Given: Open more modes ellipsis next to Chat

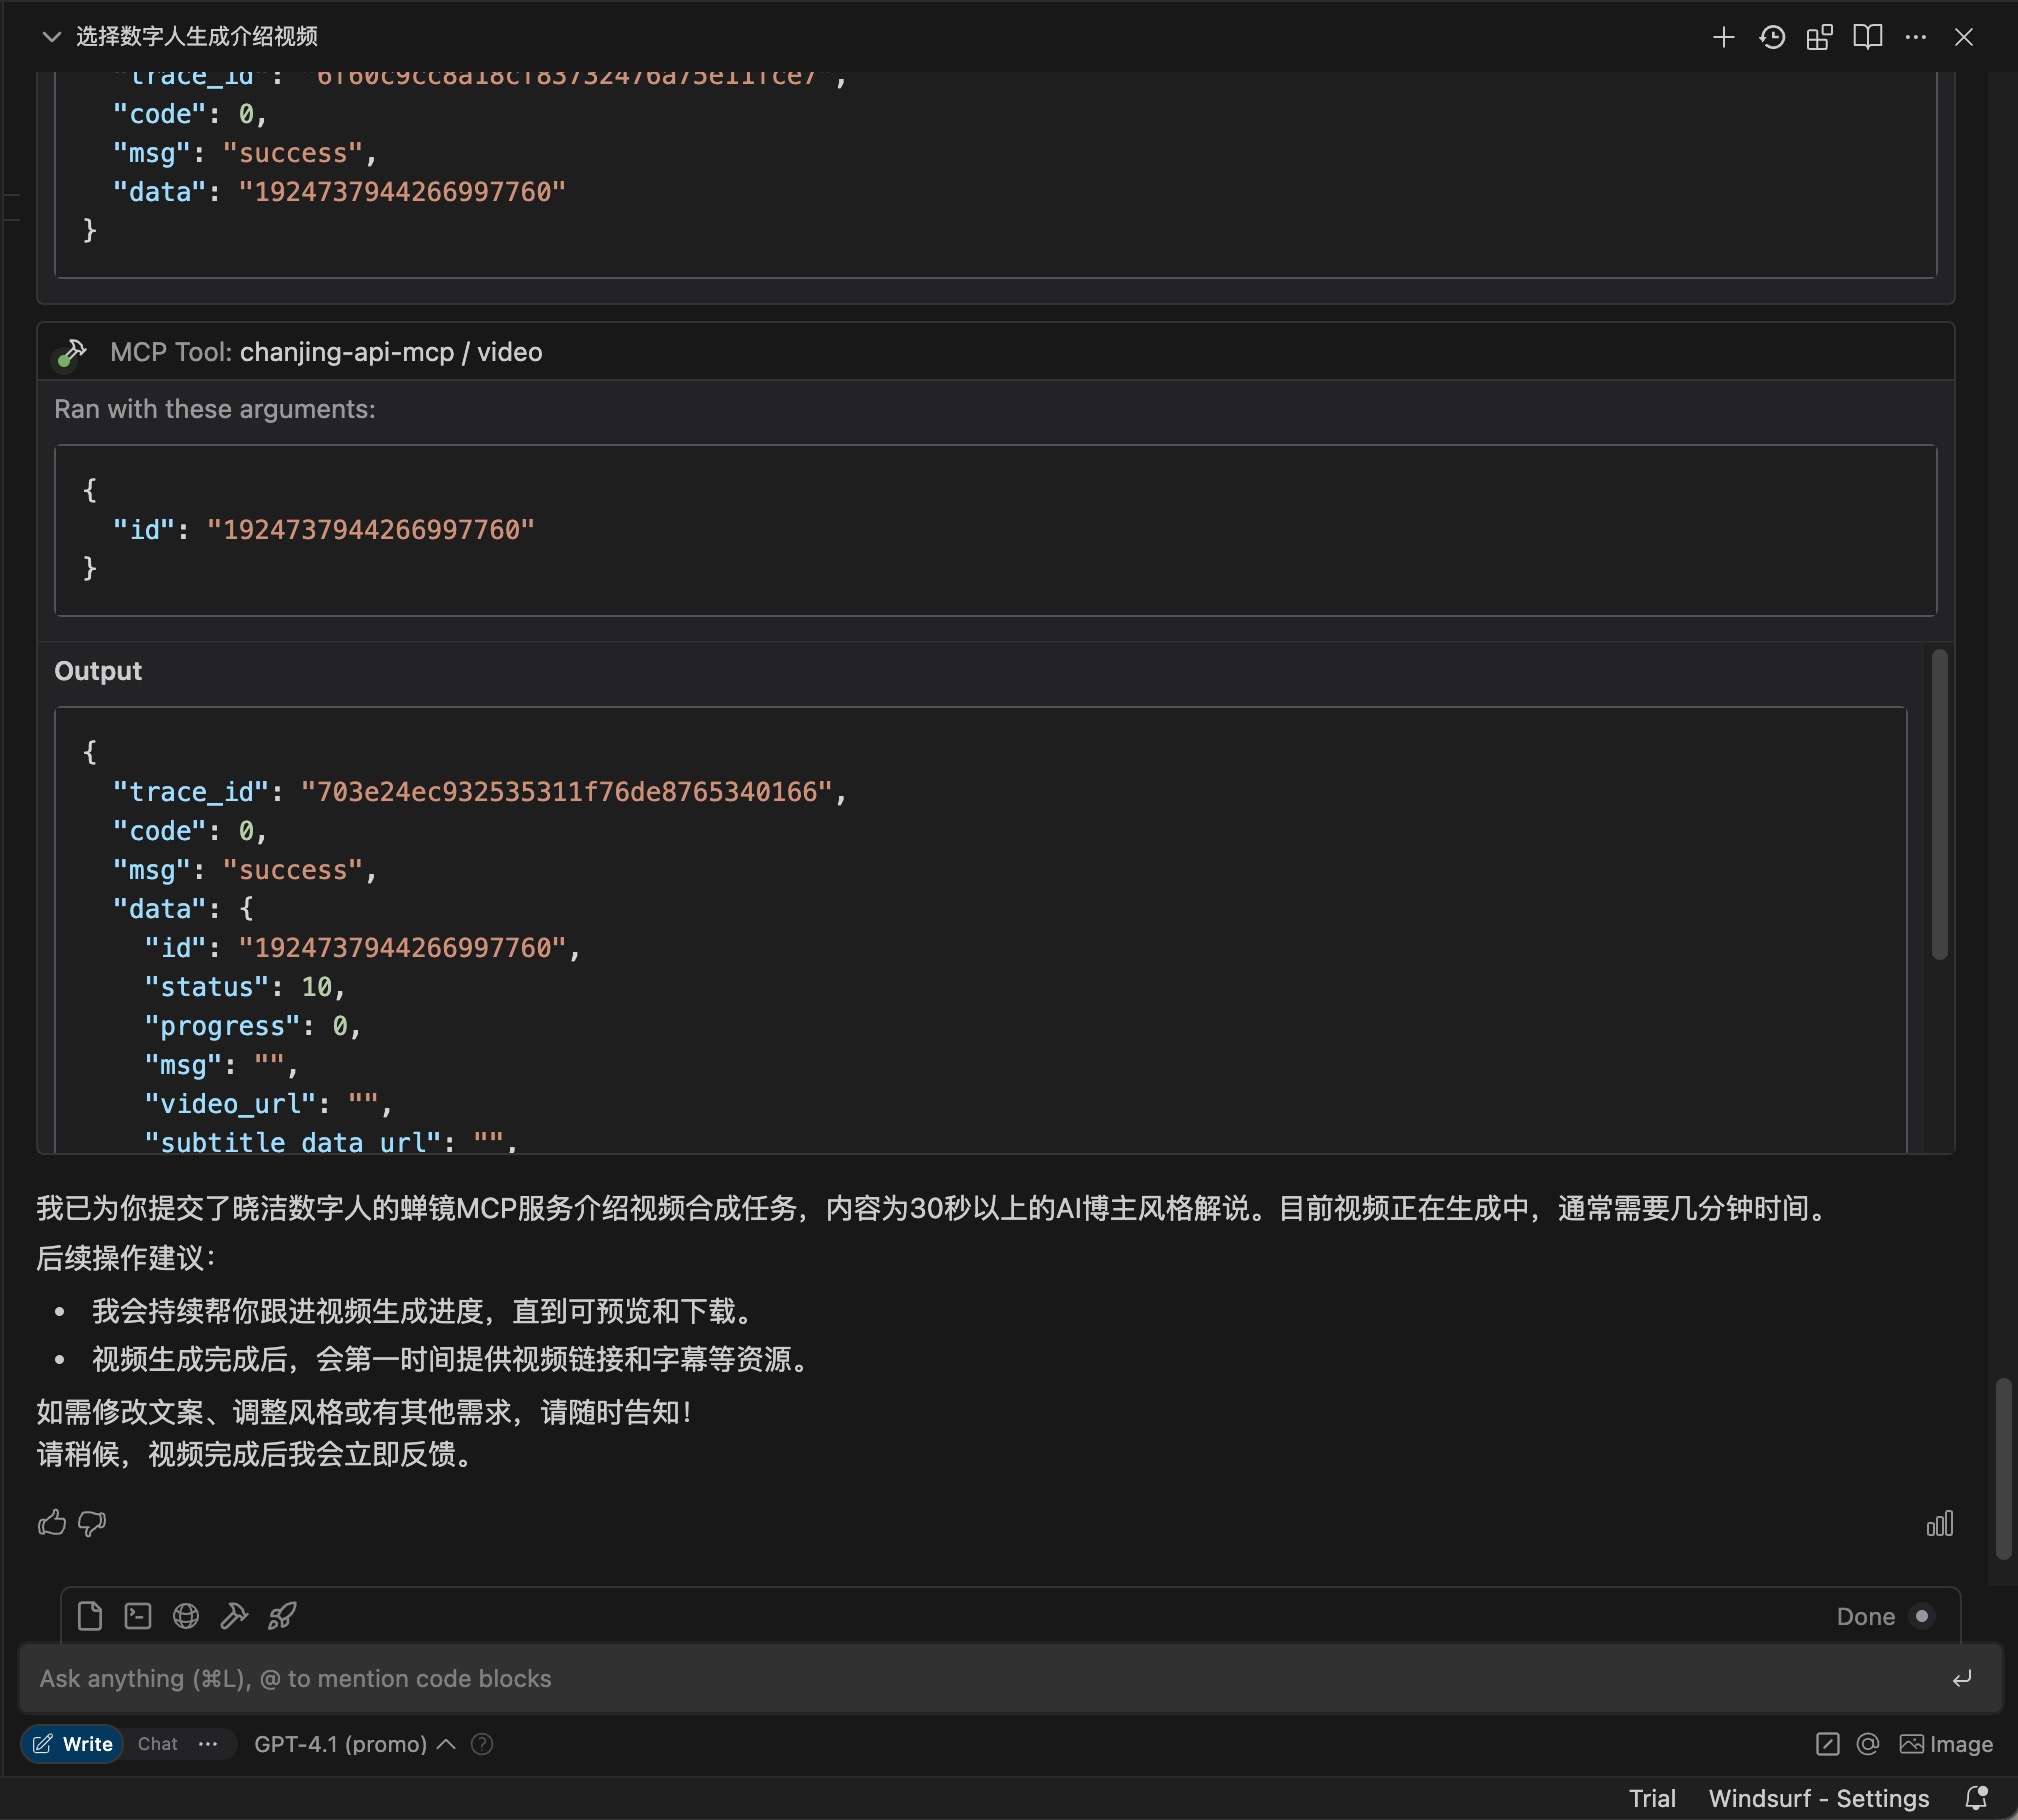Looking at the screenshot, I should point(208,1744).
